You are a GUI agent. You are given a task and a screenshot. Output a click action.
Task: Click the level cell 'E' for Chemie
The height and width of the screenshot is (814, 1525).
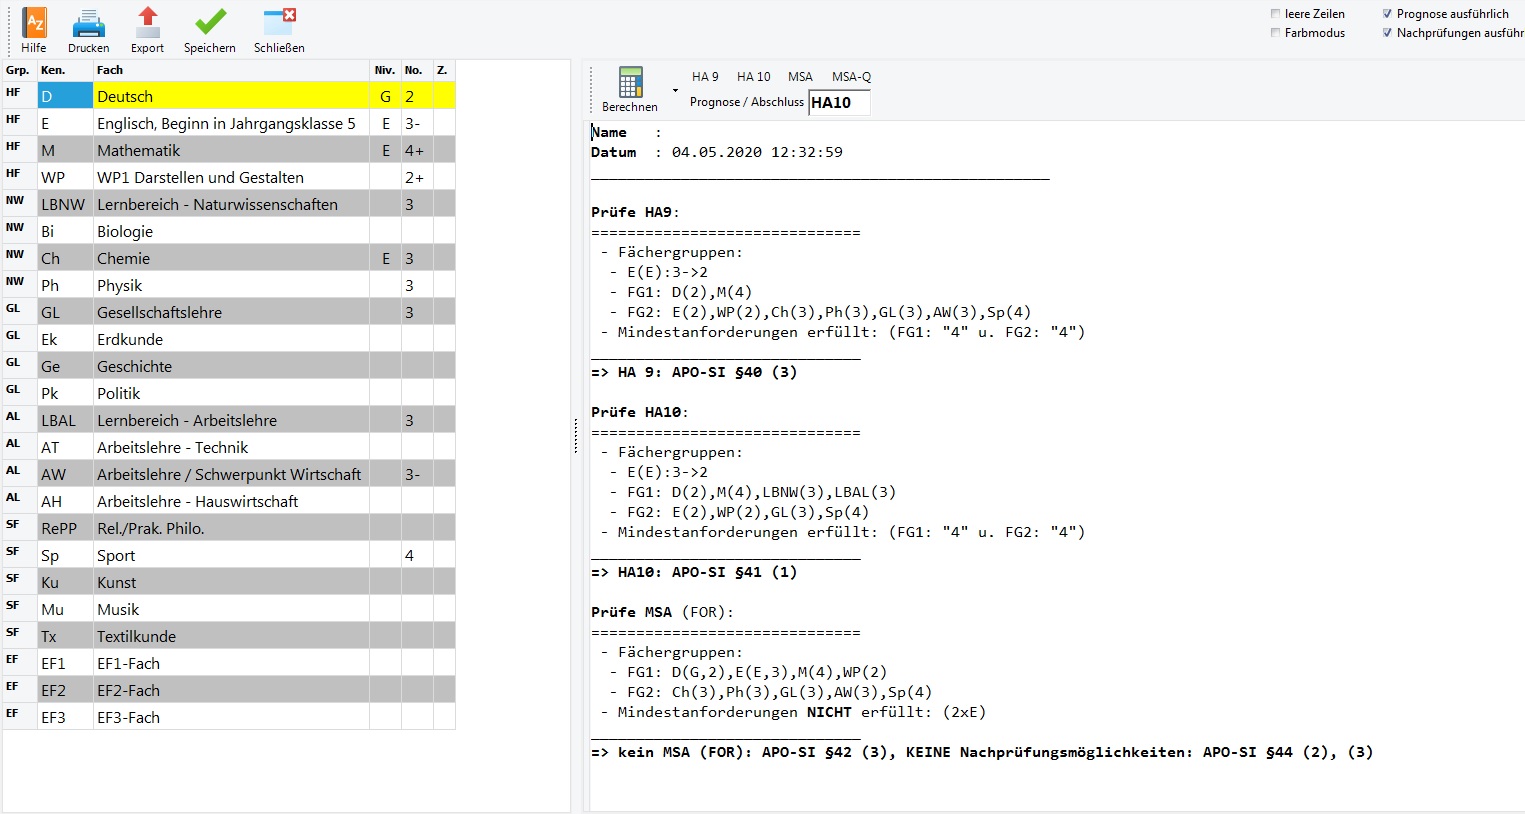(x=385, y=258)
